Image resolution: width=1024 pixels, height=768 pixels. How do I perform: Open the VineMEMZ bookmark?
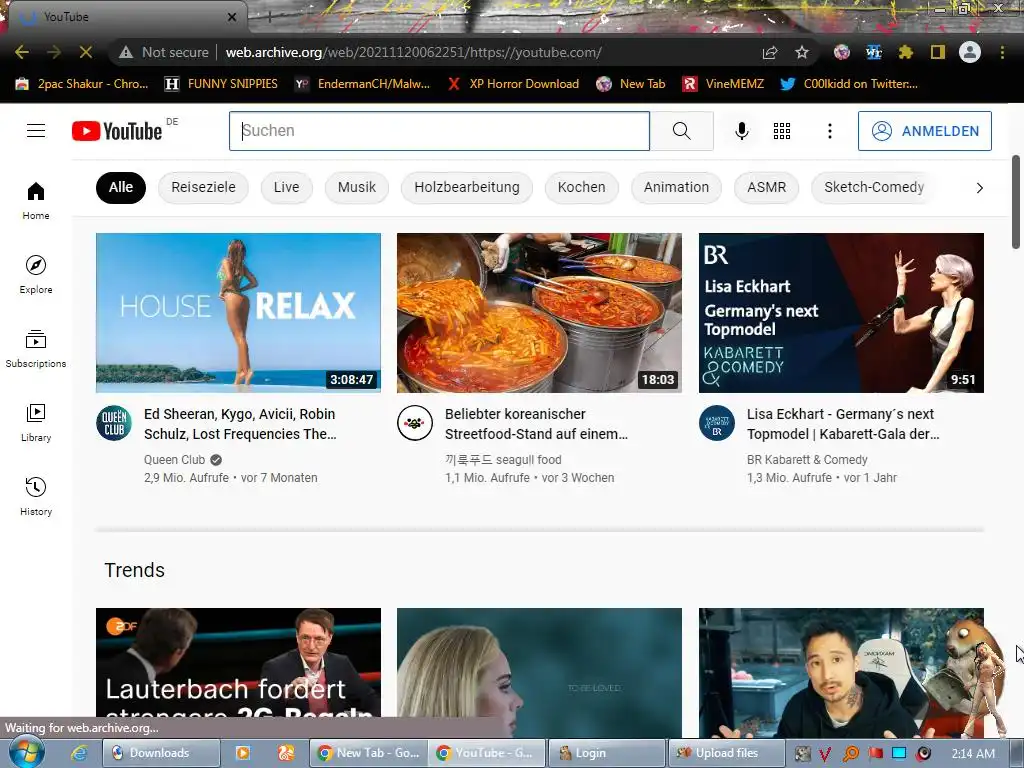click(x=723, y=84)
